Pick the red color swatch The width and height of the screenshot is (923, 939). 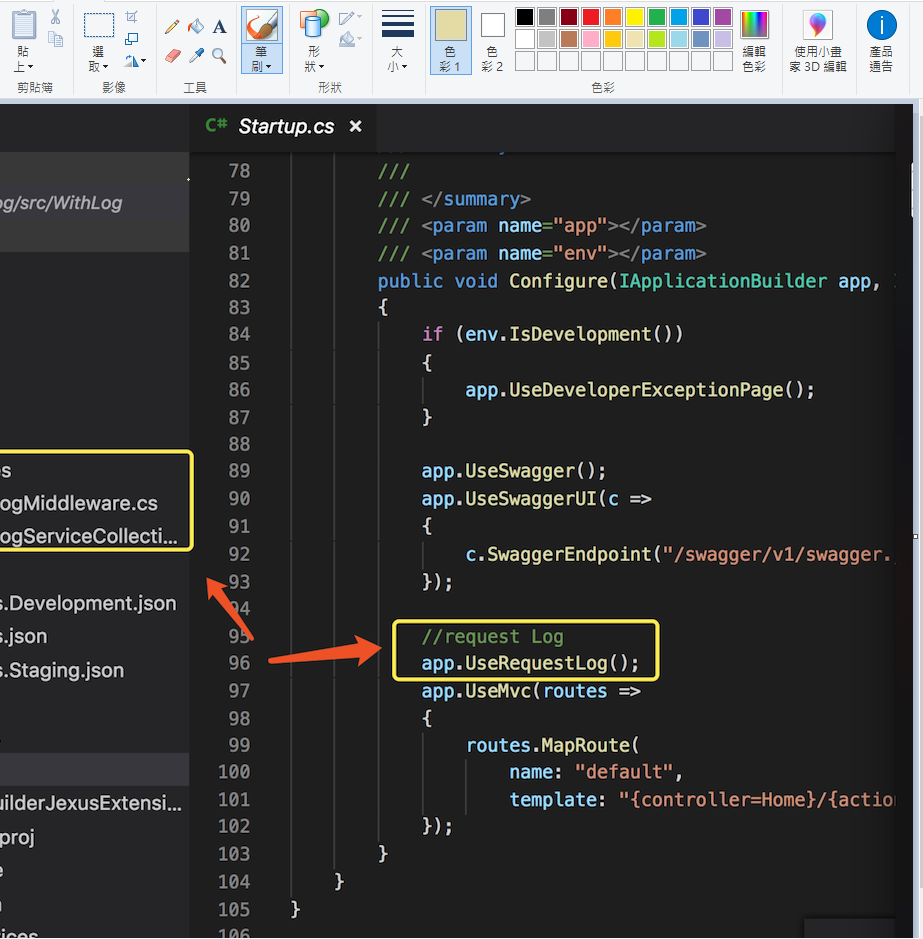click(590, 17)
